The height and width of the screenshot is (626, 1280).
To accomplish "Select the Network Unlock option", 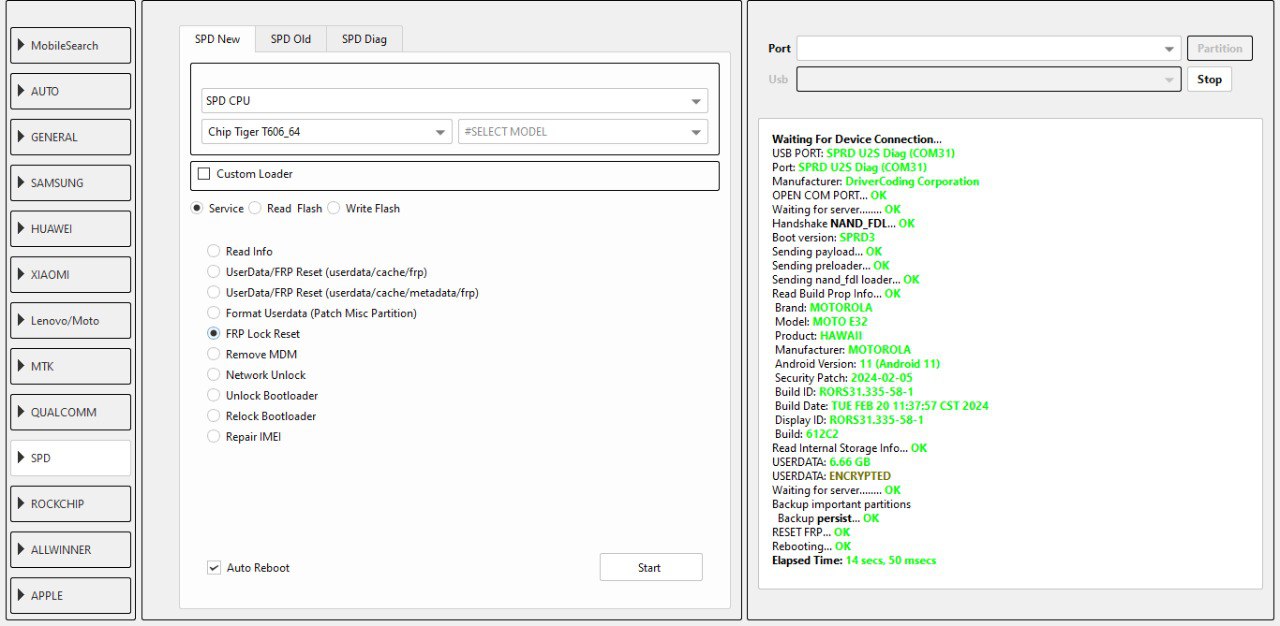I will (256, 375).
